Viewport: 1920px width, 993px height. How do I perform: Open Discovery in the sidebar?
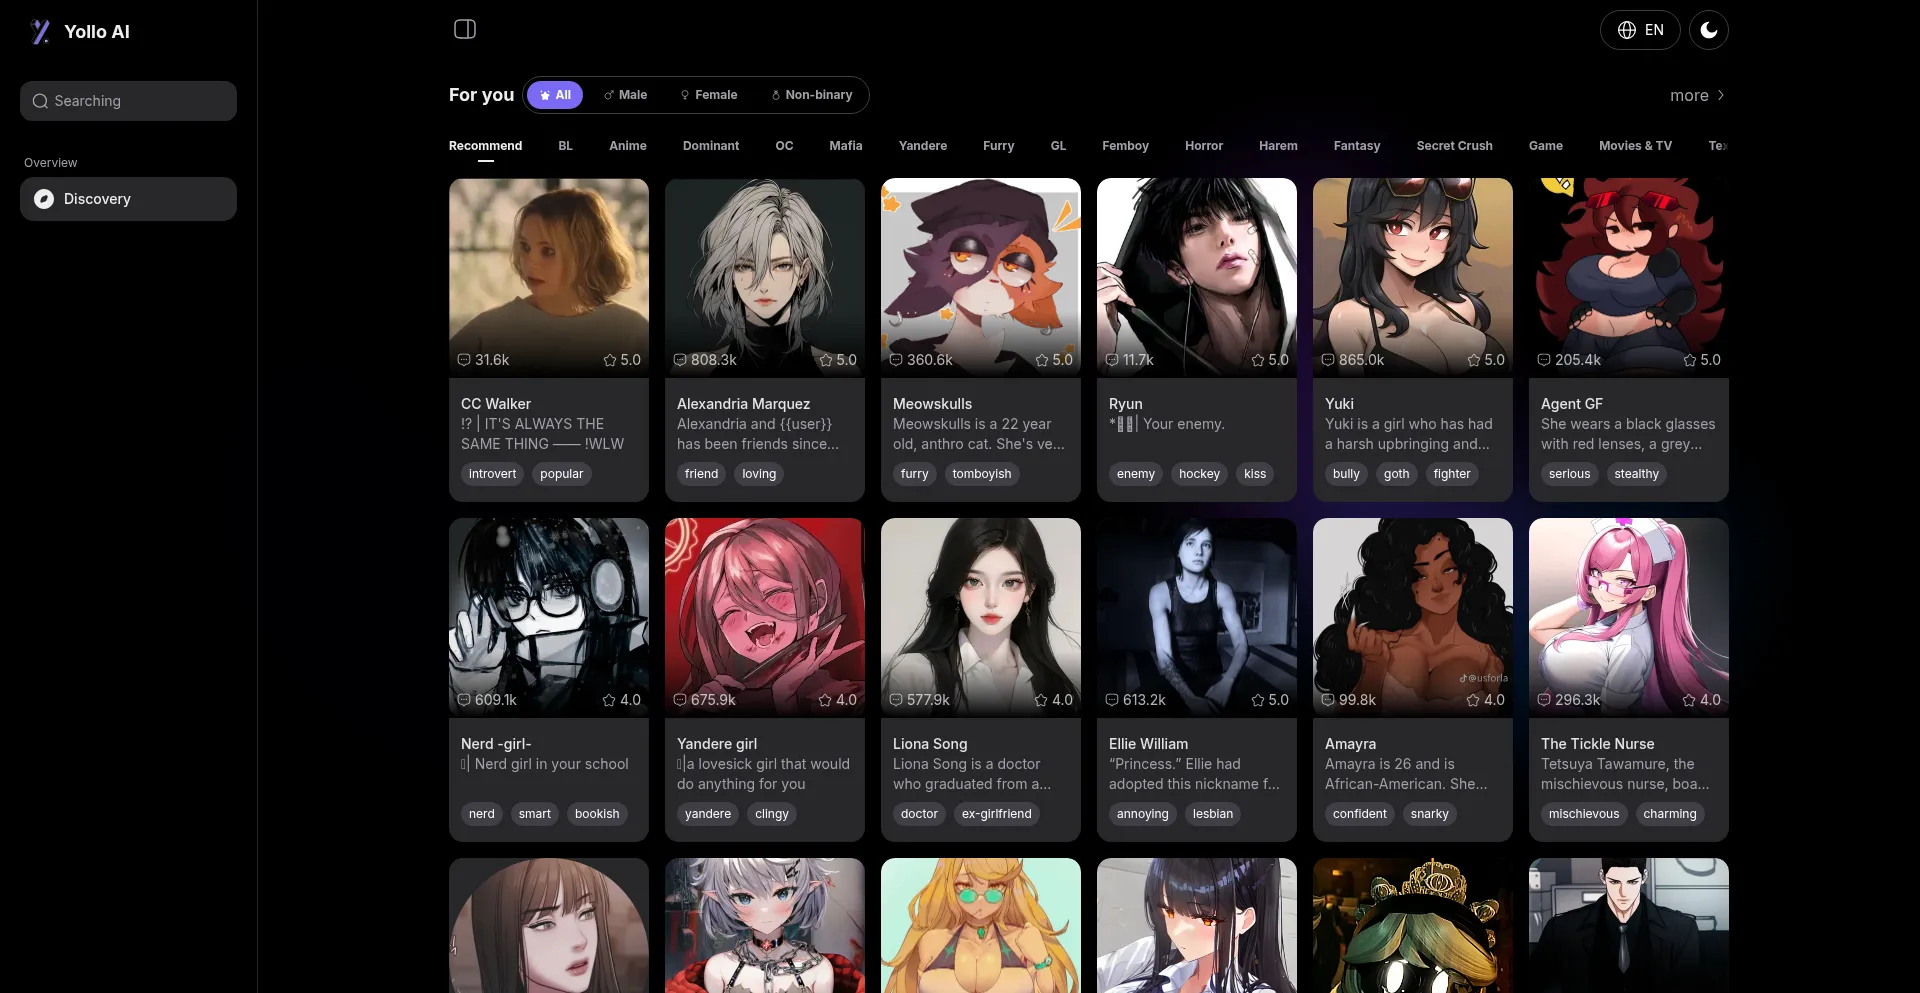[128, 199]
